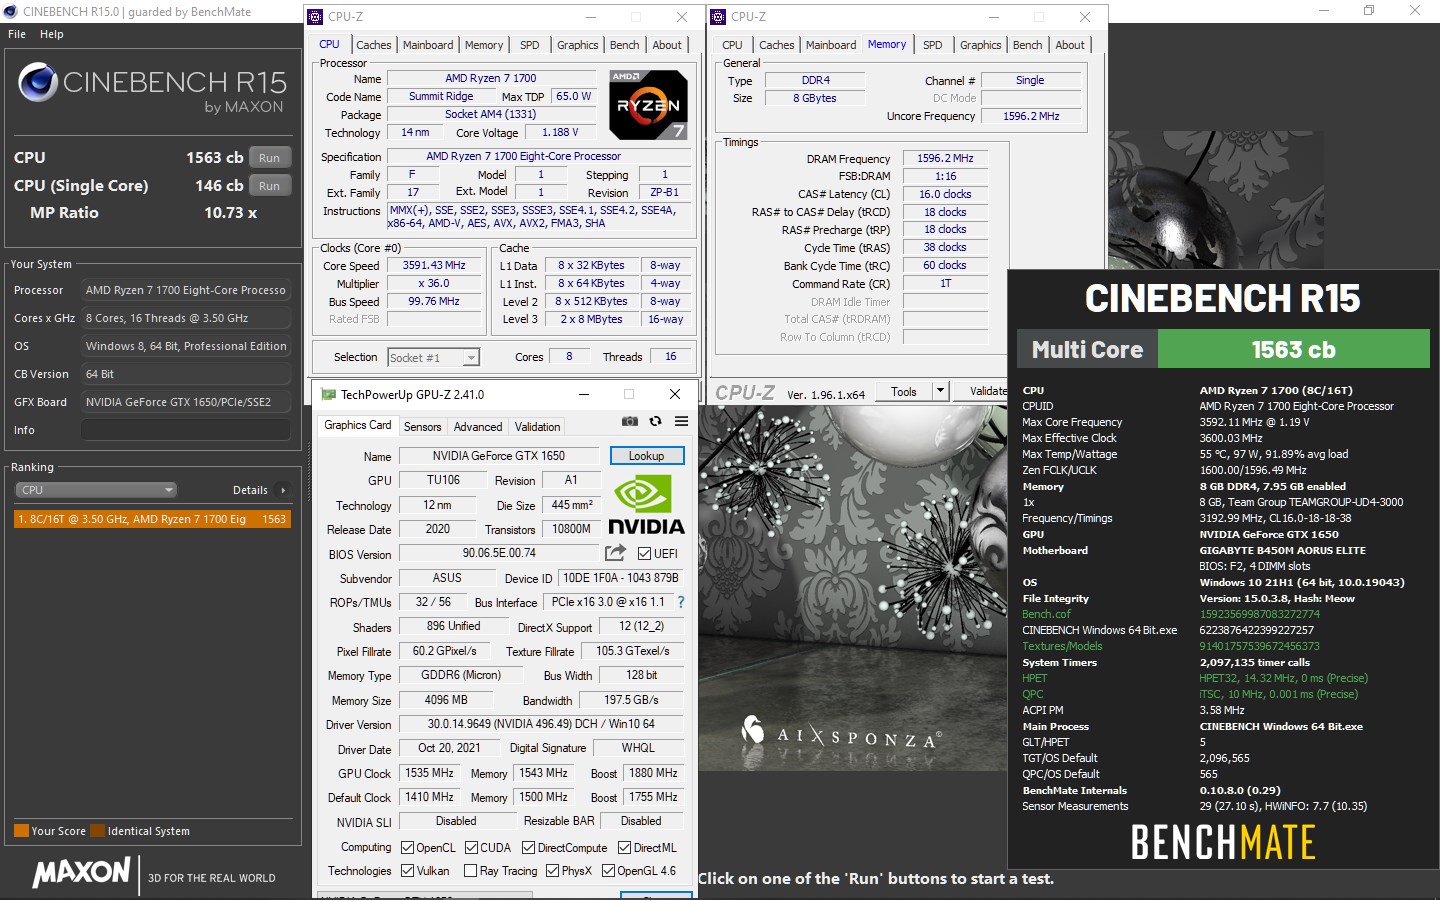Click the GPU-Z Name field GTX 1650

[498, 456]
